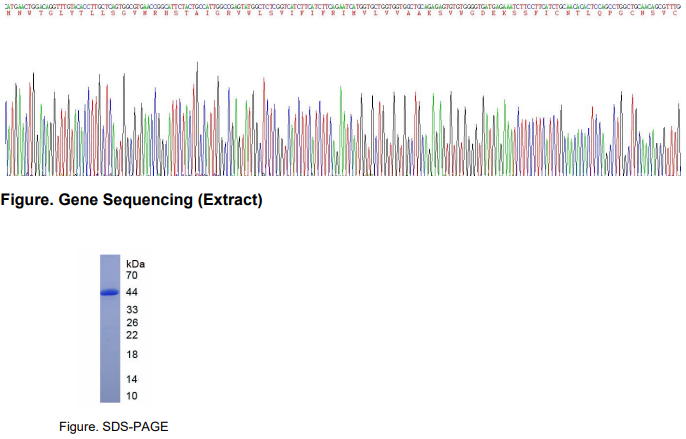Click the dark 44 kDa protein band

[109, 292]
